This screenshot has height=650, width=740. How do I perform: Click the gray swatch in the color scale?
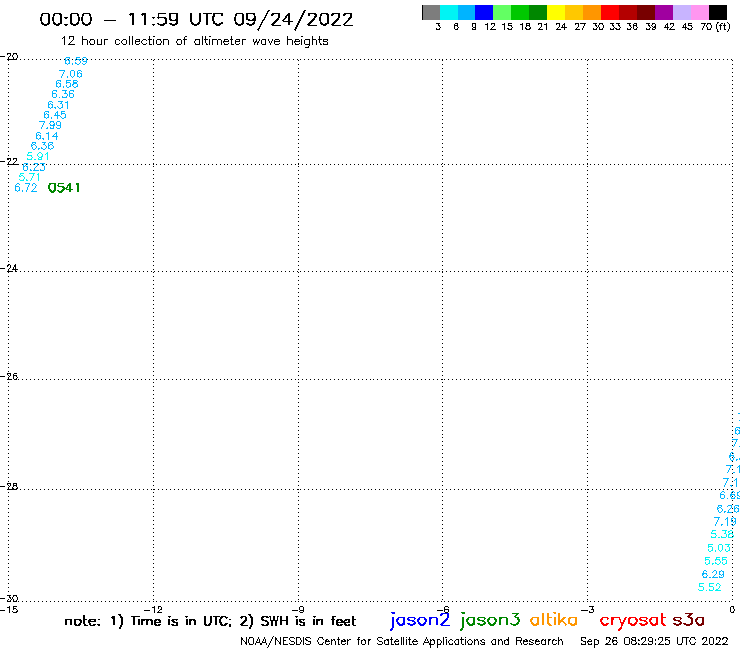(431, 12)
